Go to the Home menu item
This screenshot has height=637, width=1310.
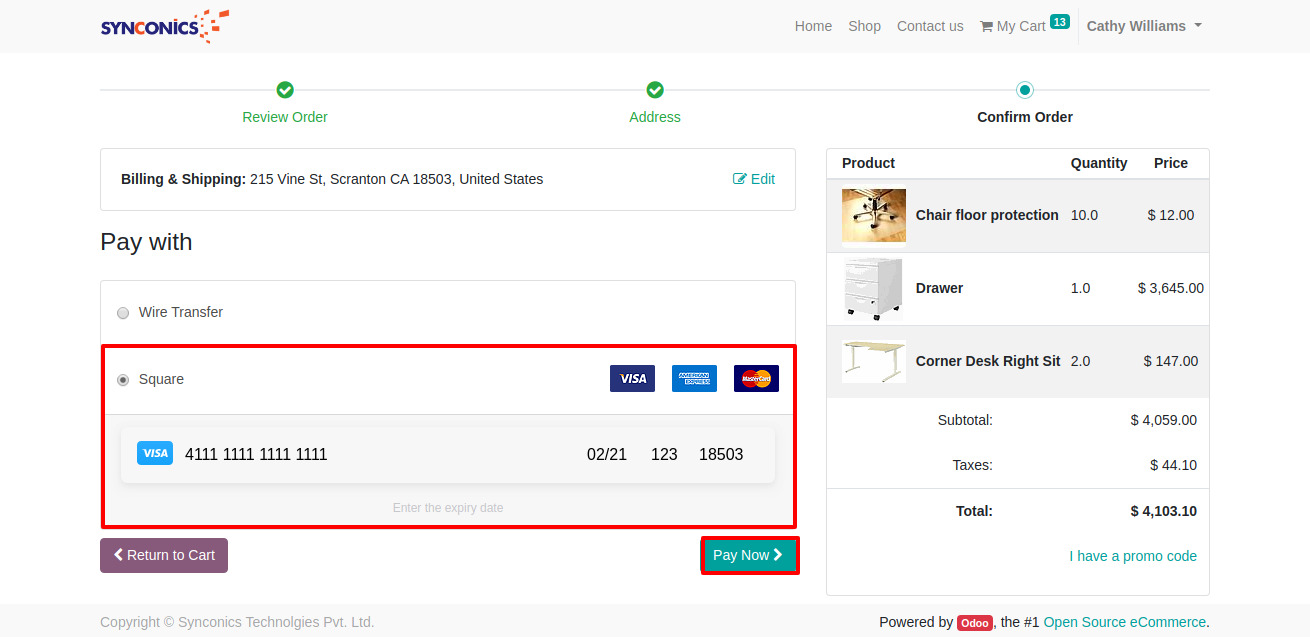tap(813, 26)
